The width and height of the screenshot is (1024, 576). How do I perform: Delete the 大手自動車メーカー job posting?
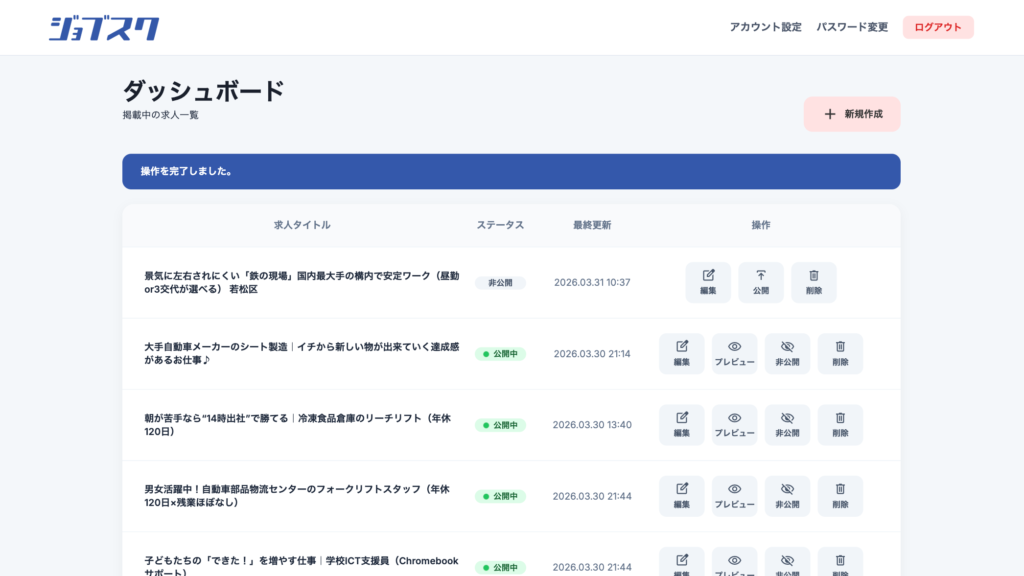(840, 353)
